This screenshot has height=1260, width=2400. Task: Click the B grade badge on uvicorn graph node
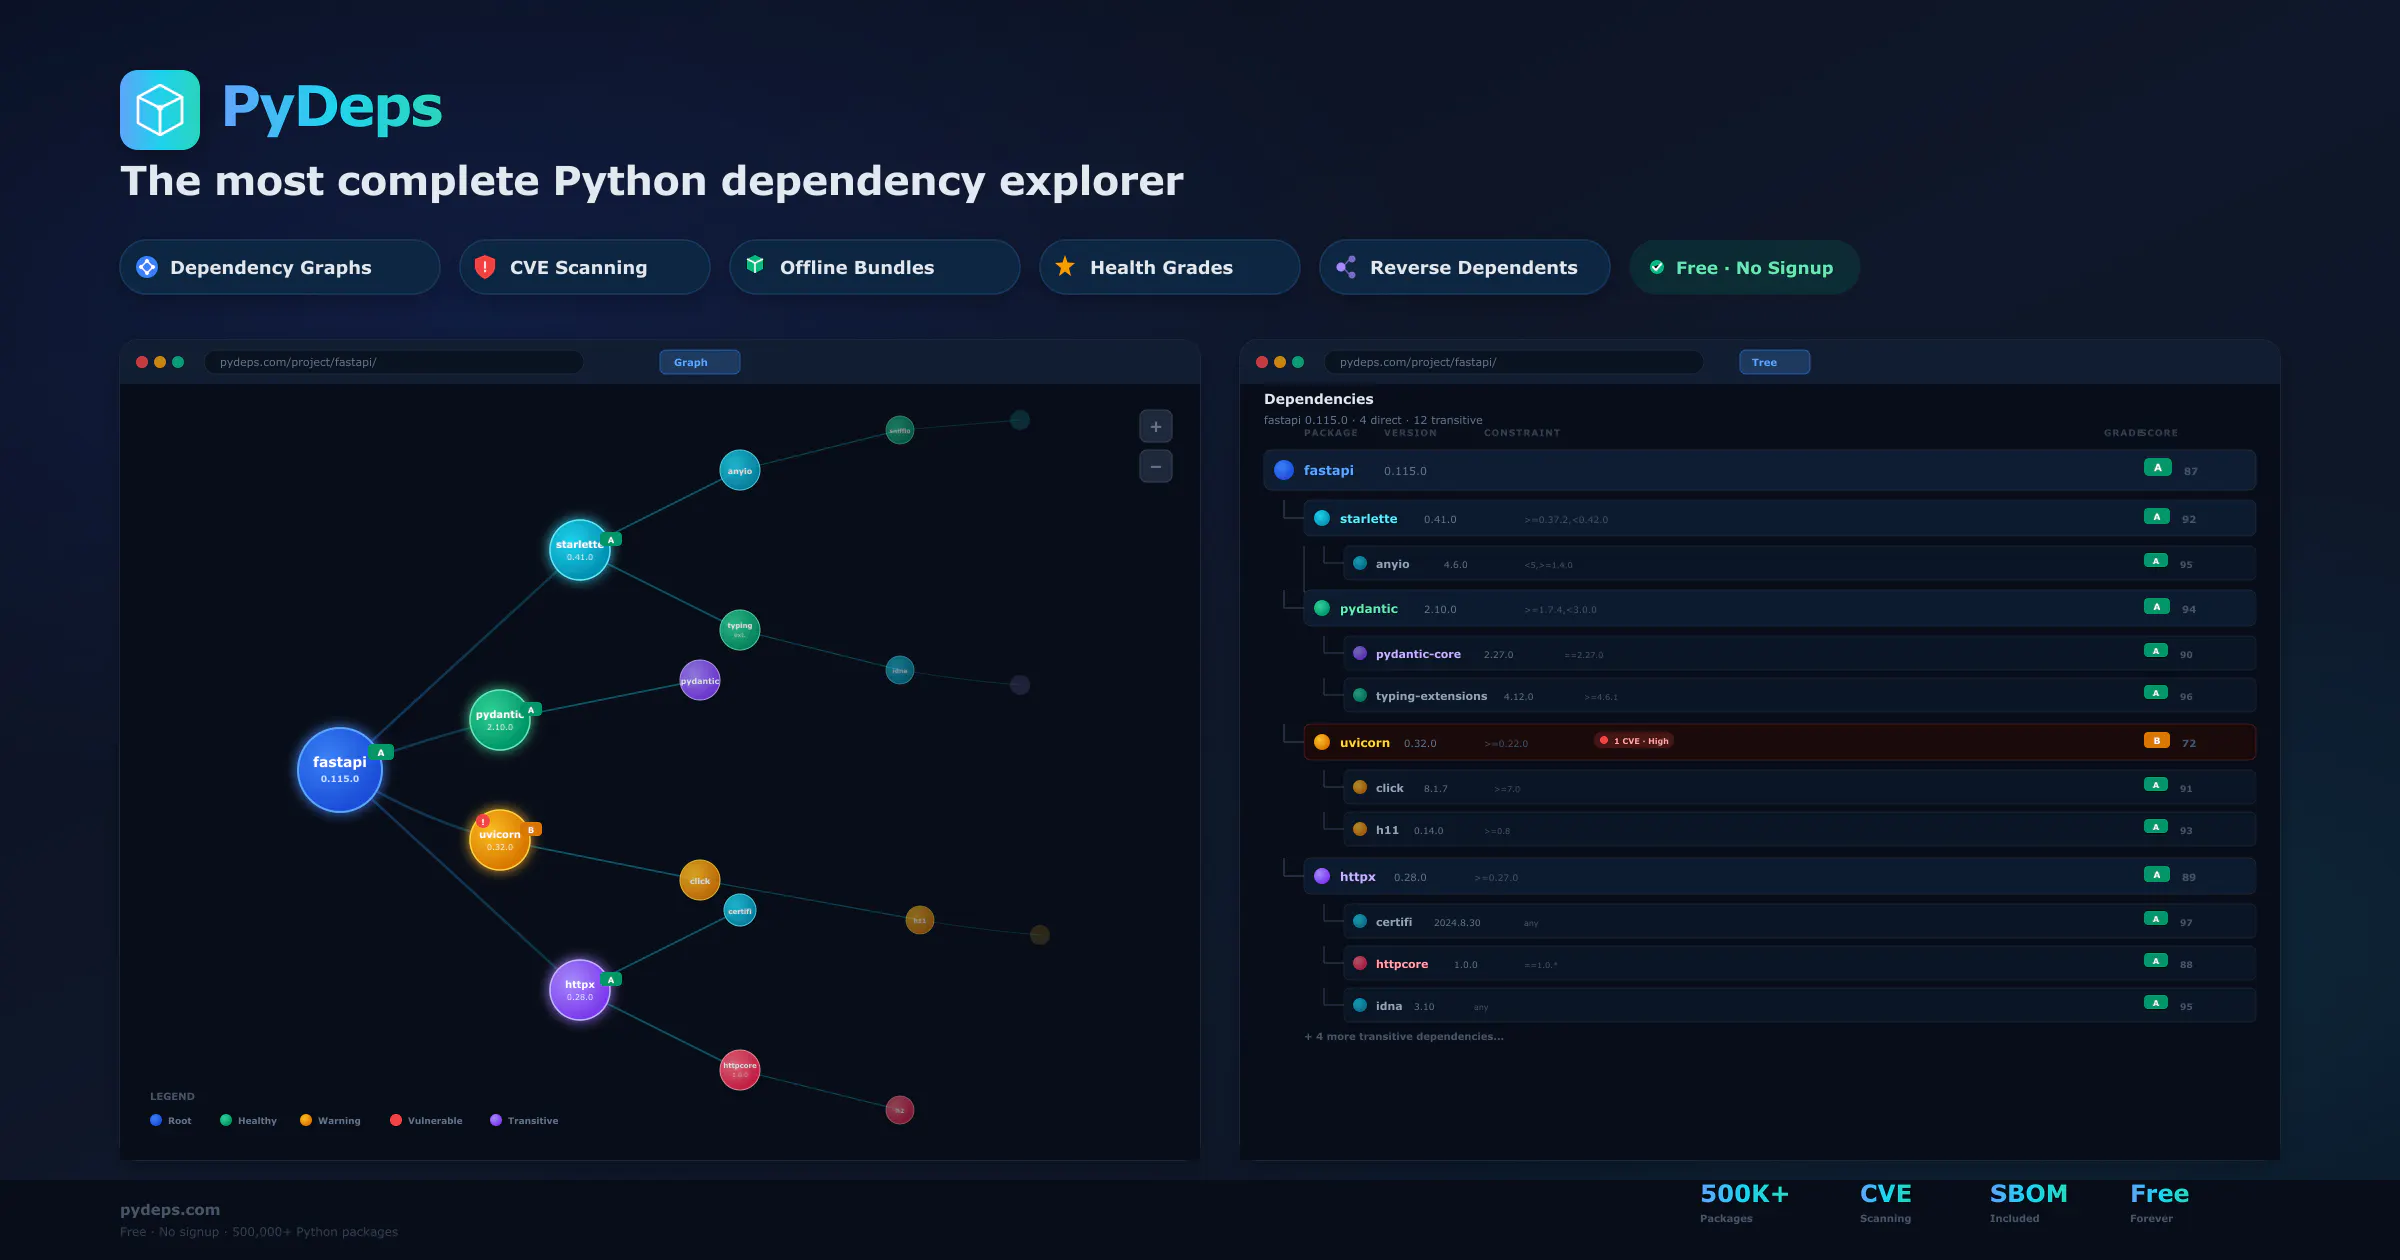(x=532, y=829)
